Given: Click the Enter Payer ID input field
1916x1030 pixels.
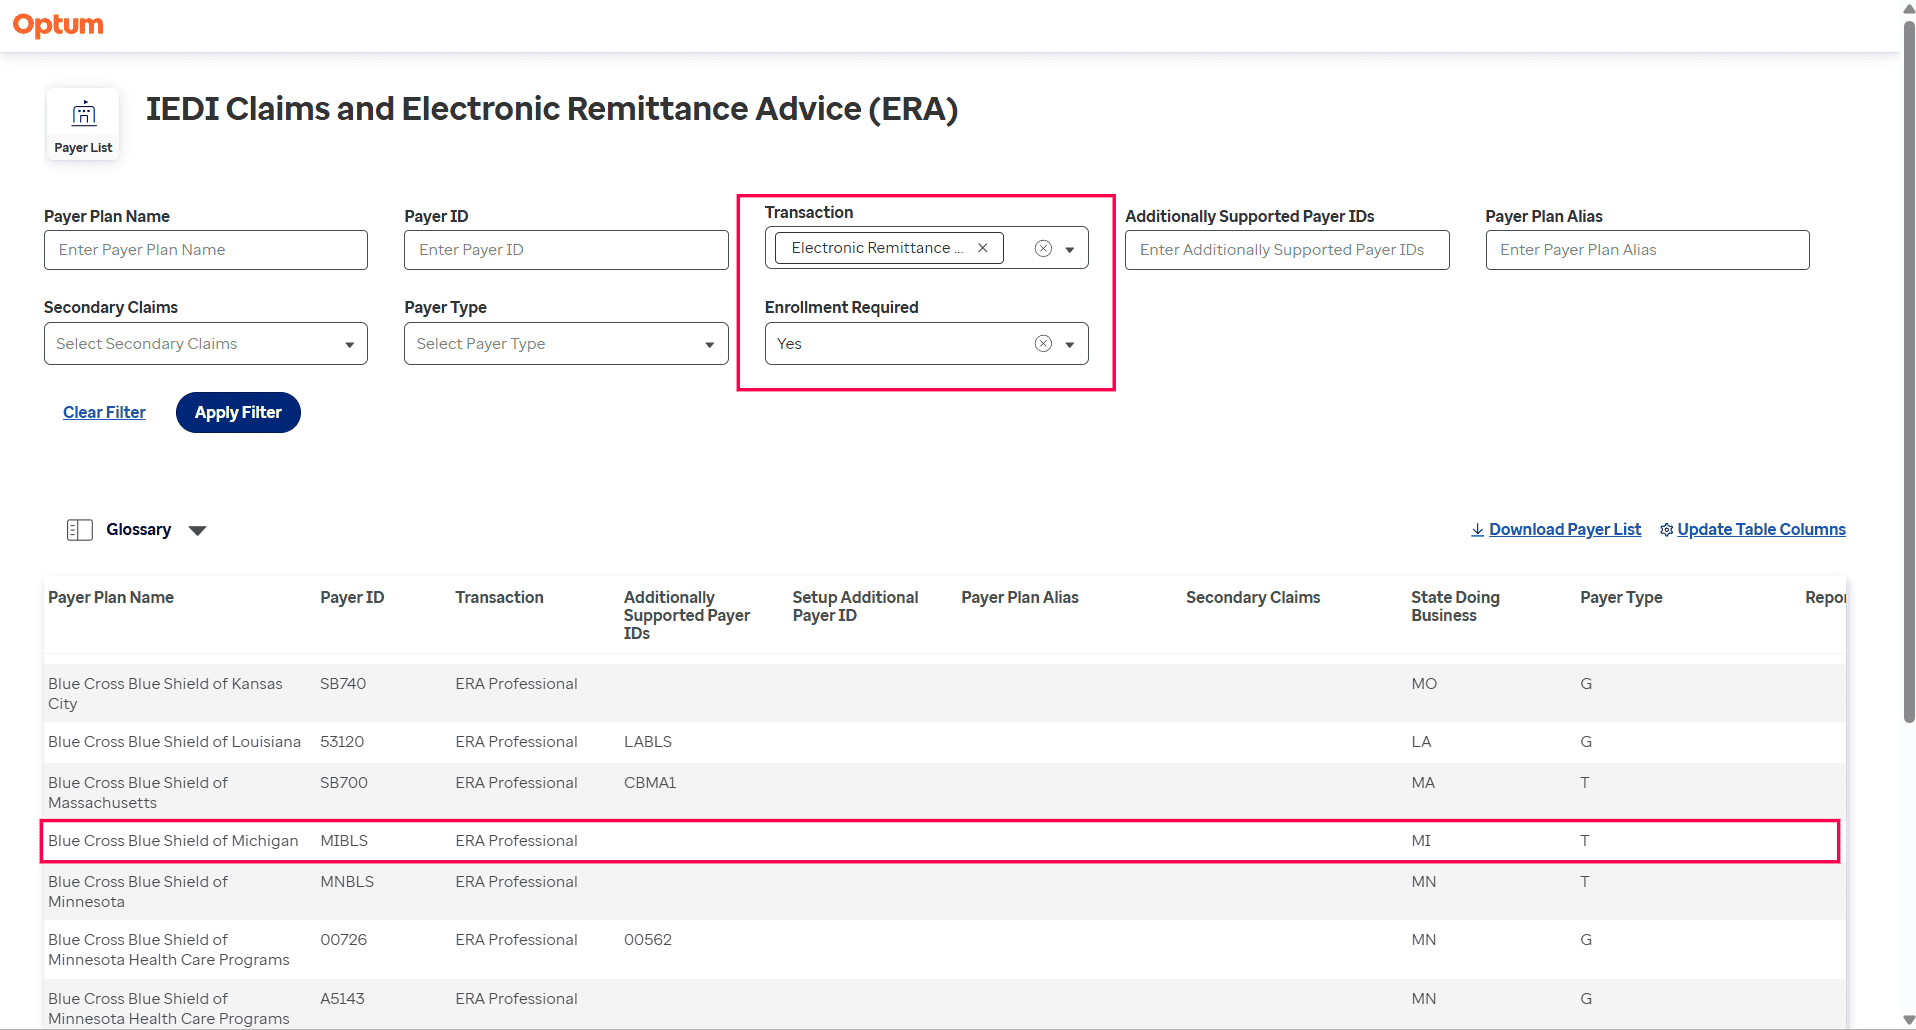Looking at the screenshot, I should (x=566, y=250).
